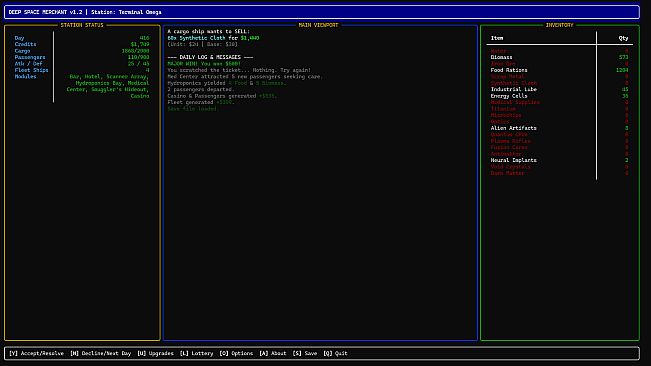Click the Synthetic Cloth offer line
The width and height of the screenshot is (651, 366).
(213, 38)
